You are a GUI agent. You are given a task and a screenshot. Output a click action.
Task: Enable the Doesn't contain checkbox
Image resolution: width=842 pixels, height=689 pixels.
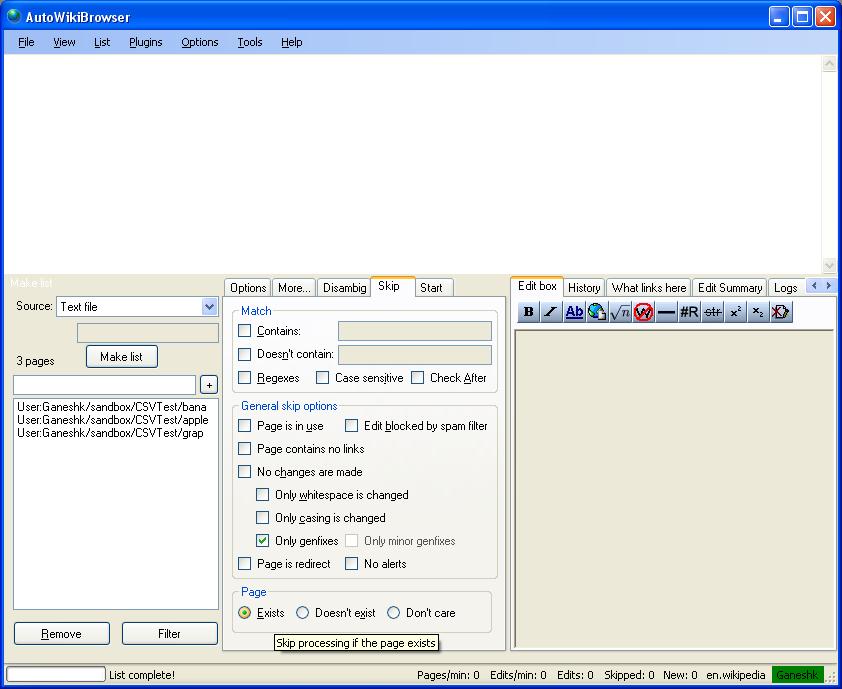(244, 354)
